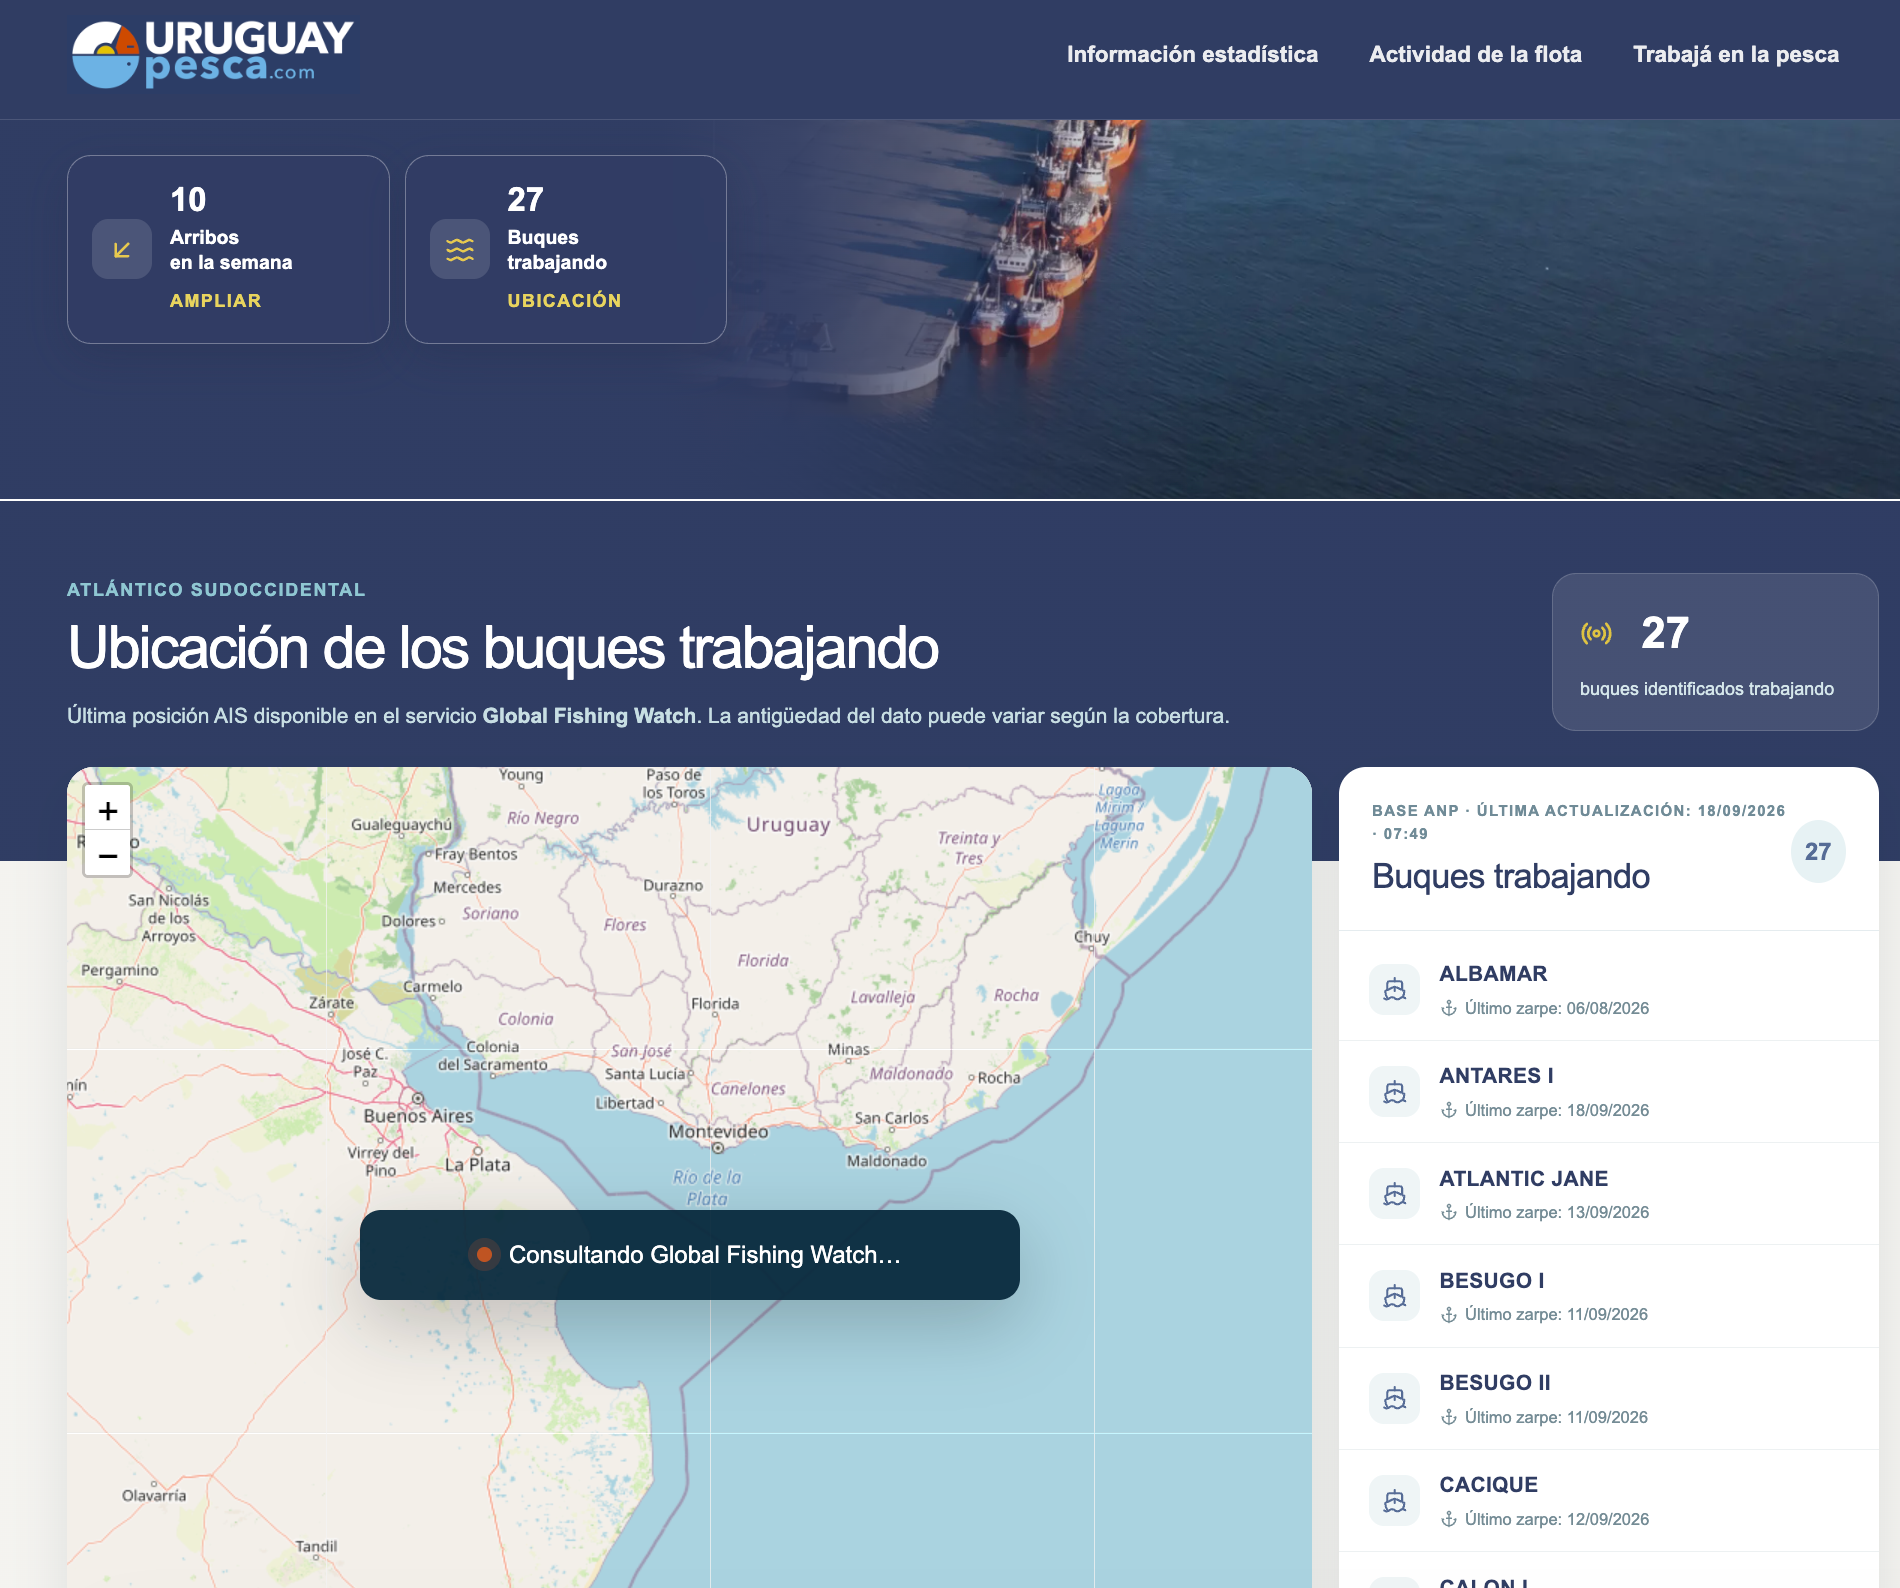Select BESUGO II vessel entry

click(1608, 1398)
